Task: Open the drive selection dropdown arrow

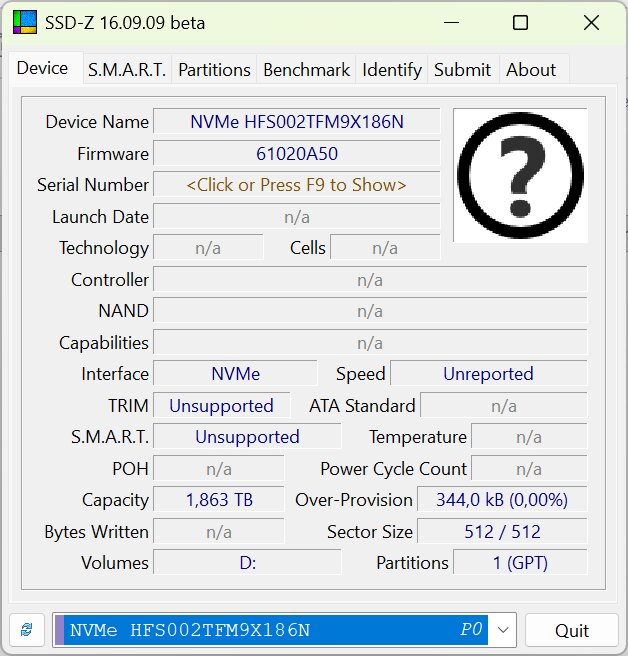Action: 503,630
